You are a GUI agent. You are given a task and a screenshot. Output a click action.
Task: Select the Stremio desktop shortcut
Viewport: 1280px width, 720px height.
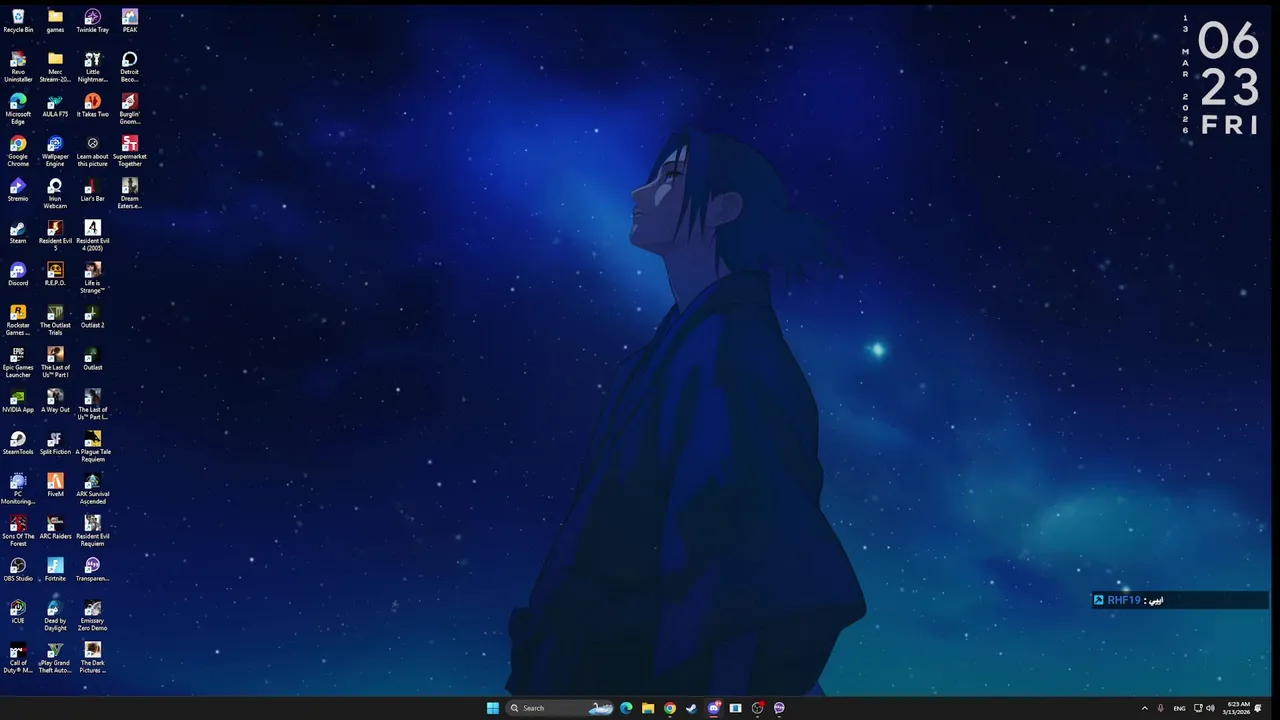coord(18,190)
